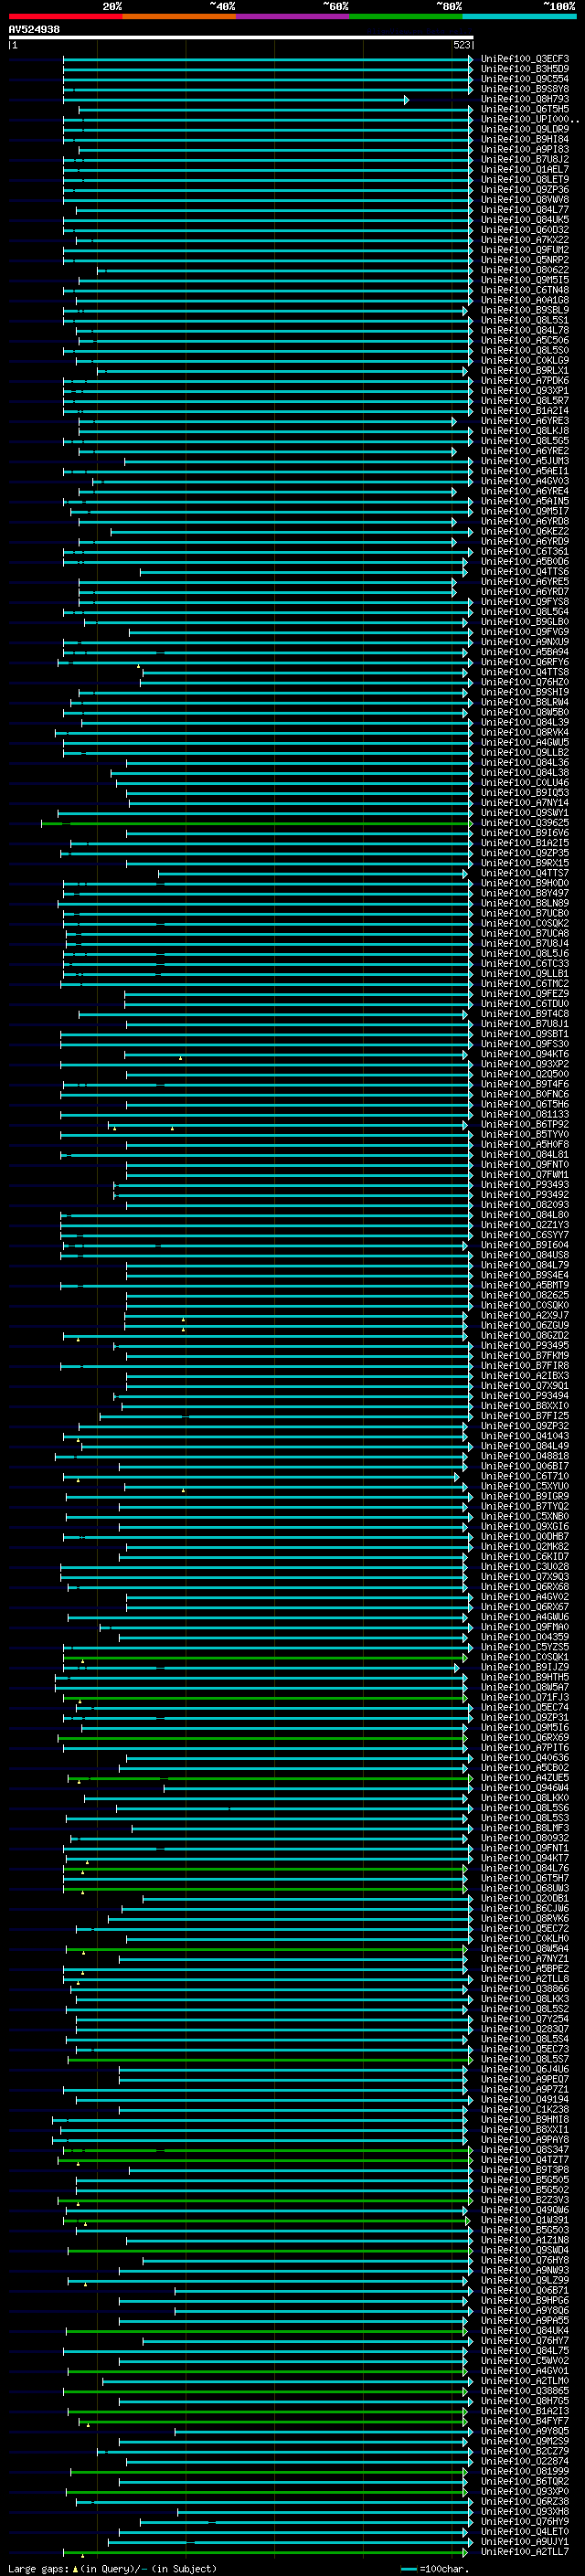
Task: Open the UniRef100_Q8H793 hit label
Action: click(525, 99)
